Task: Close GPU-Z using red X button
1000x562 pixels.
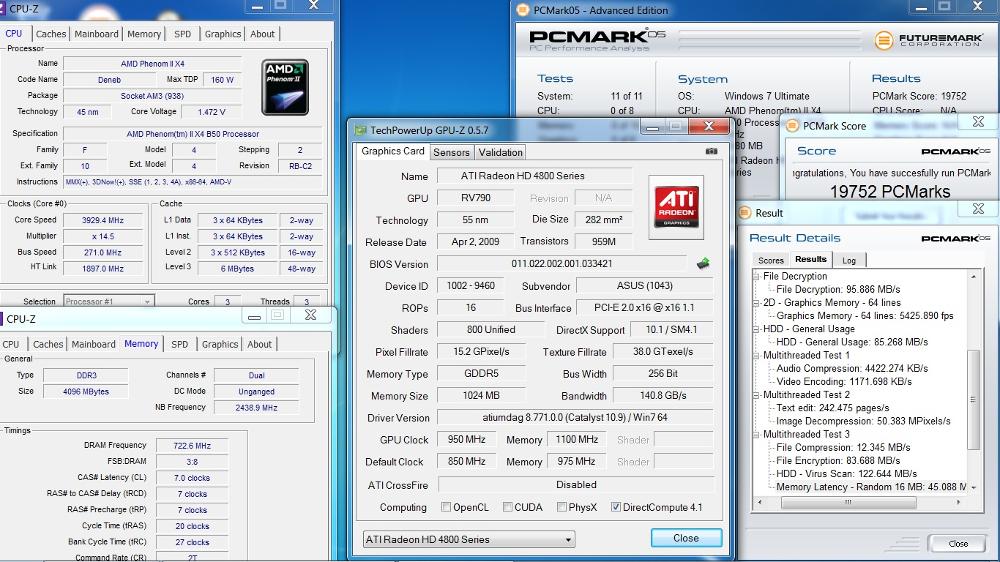Action: click(x=708, y=126)
